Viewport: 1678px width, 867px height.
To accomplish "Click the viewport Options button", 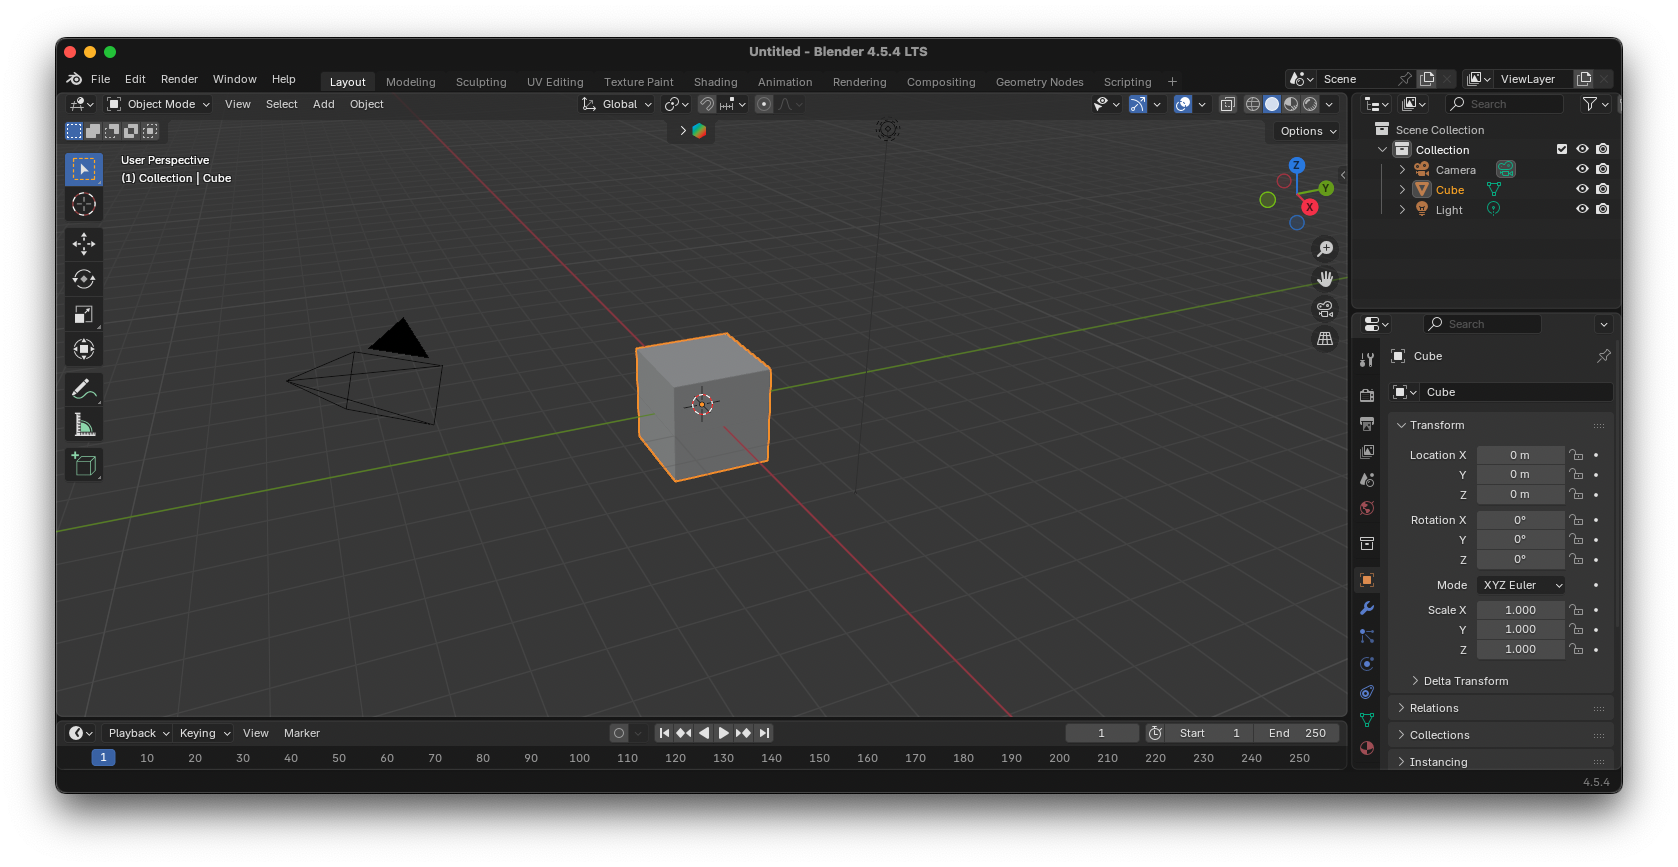I will (x=1307, y=131).
